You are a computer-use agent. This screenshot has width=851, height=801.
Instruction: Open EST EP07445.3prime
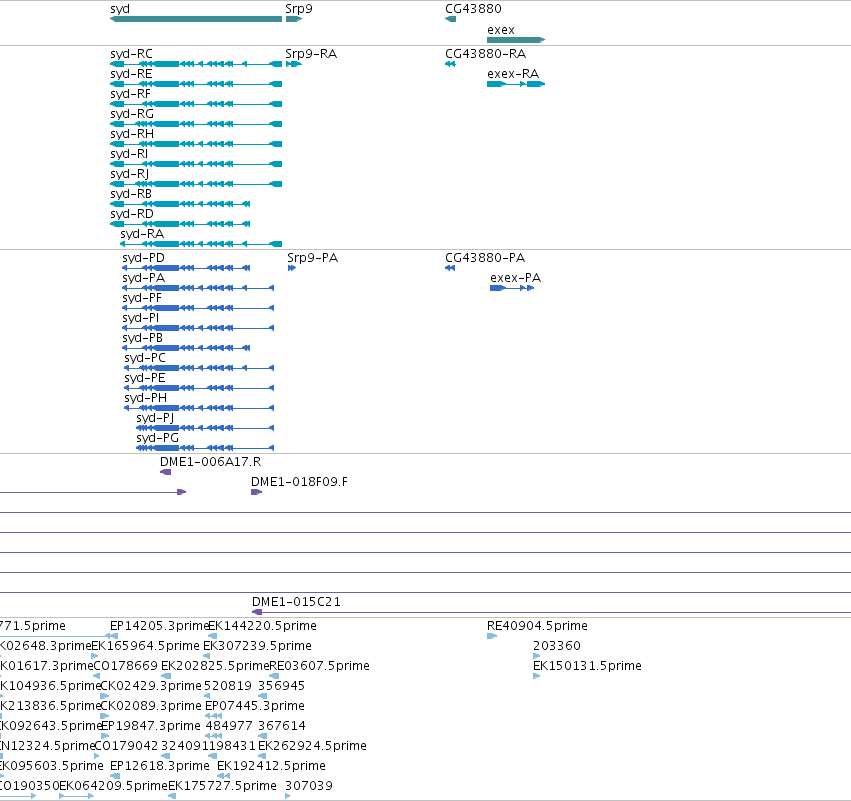(x=213, y=716)
